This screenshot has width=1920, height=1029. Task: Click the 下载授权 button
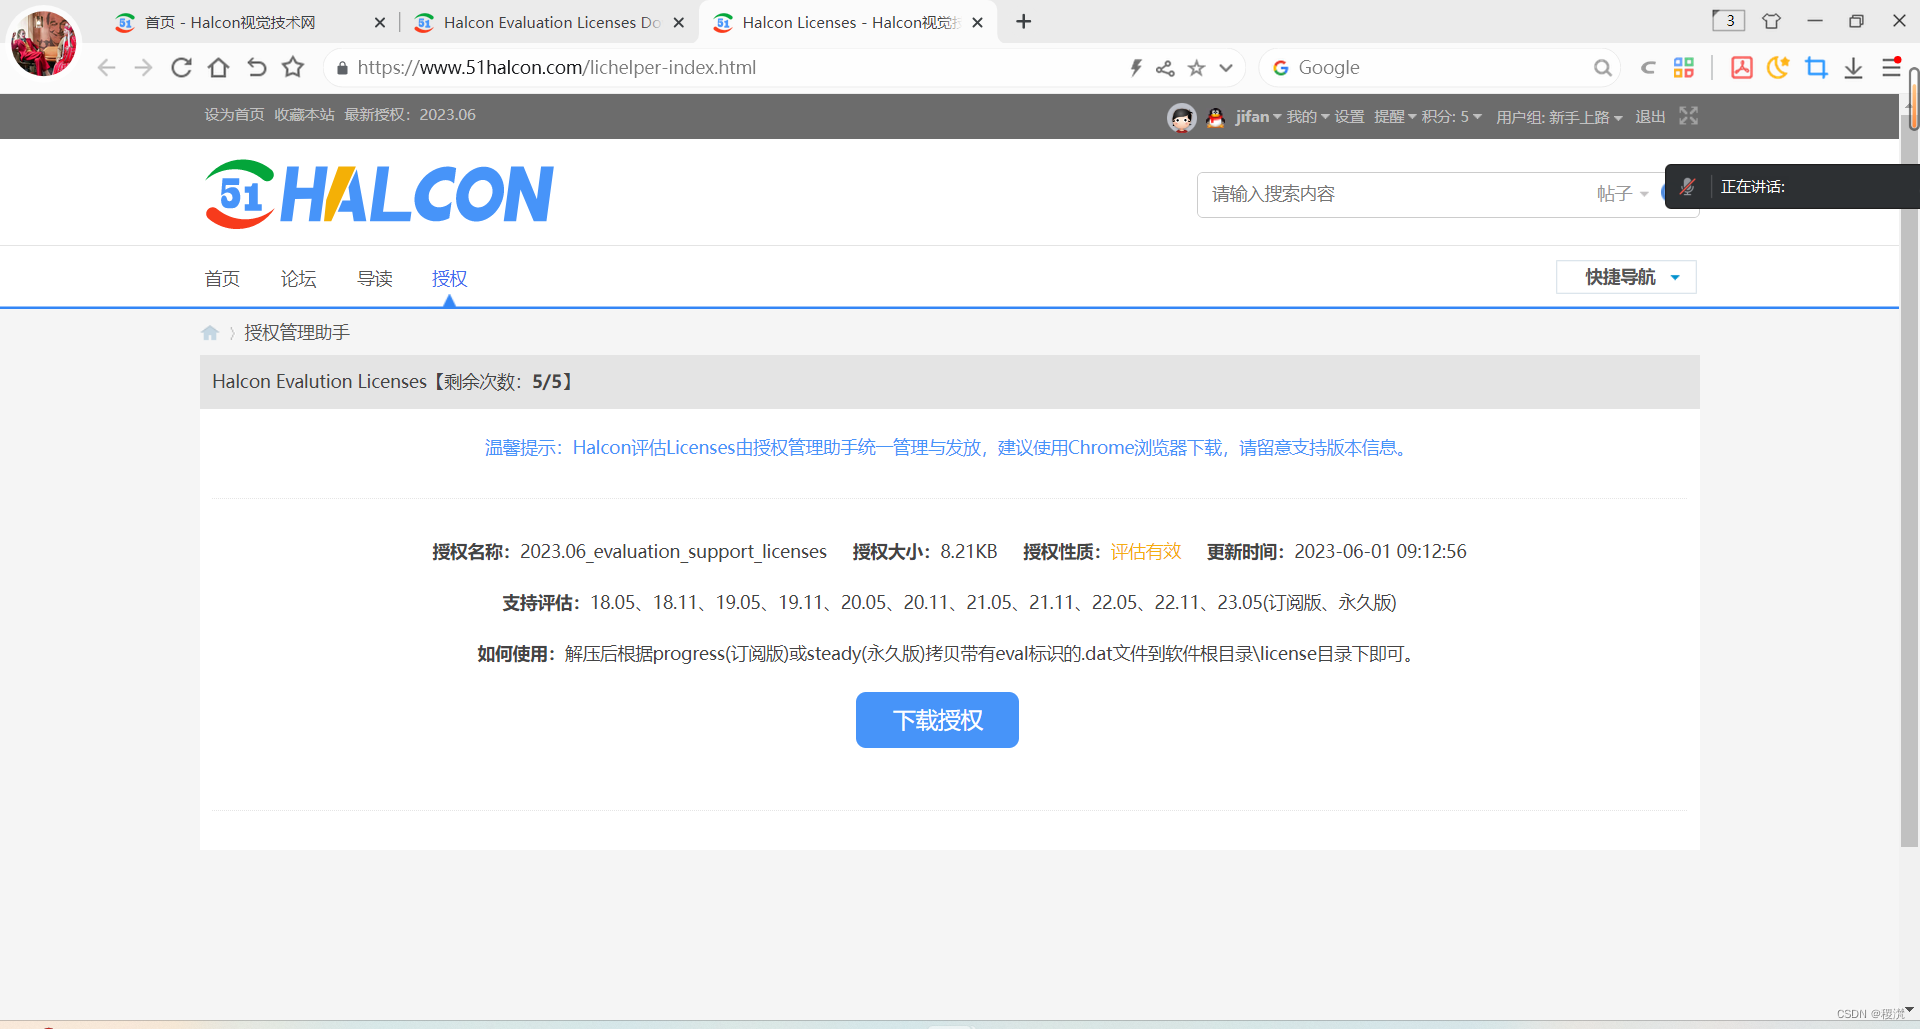tap(937, 720)
